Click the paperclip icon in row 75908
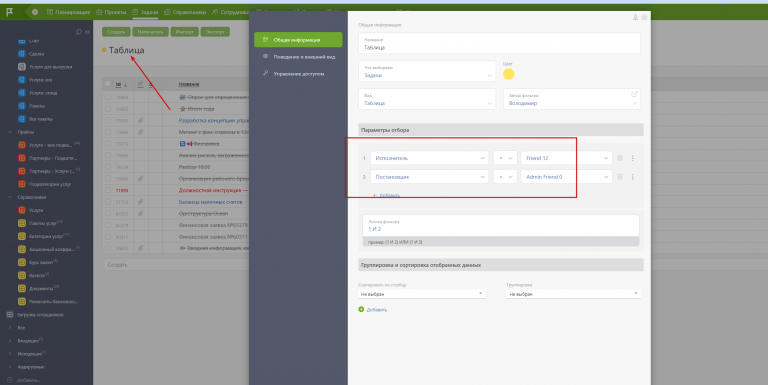 (141, 120)
